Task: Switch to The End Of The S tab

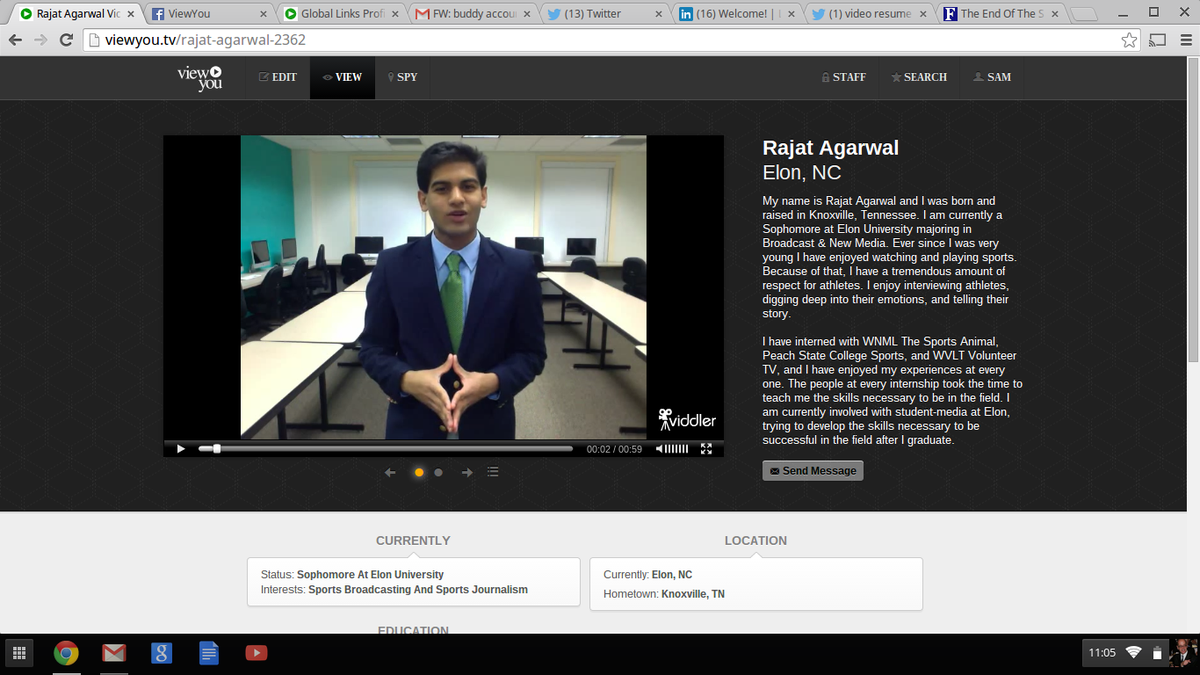Action: pyautogui.click(x=1000, y=14)
